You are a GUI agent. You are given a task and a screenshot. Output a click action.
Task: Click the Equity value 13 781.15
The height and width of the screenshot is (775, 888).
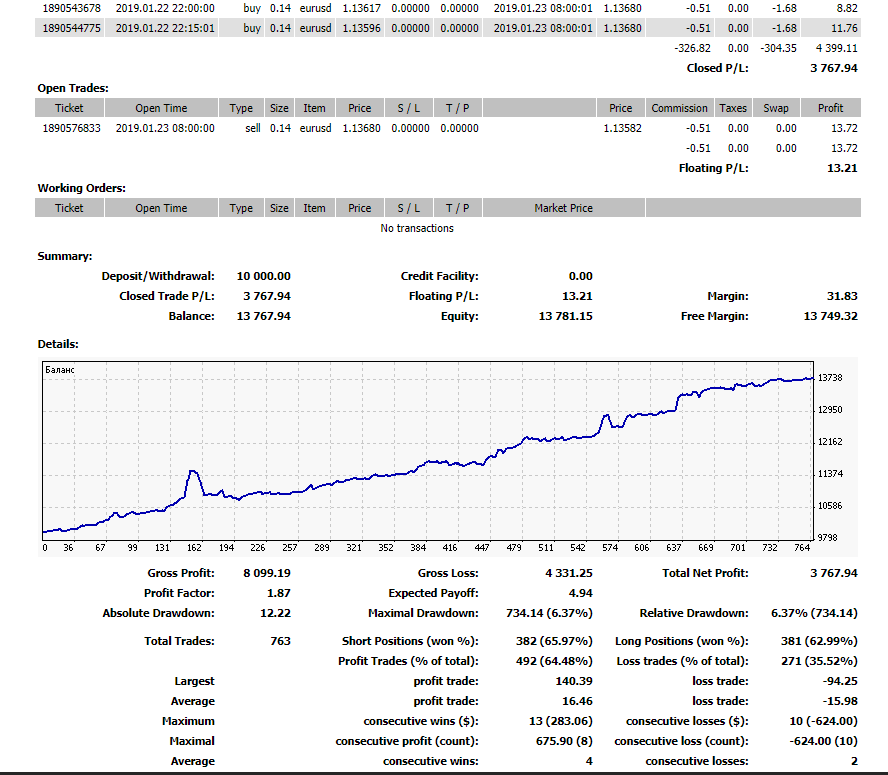564,316
